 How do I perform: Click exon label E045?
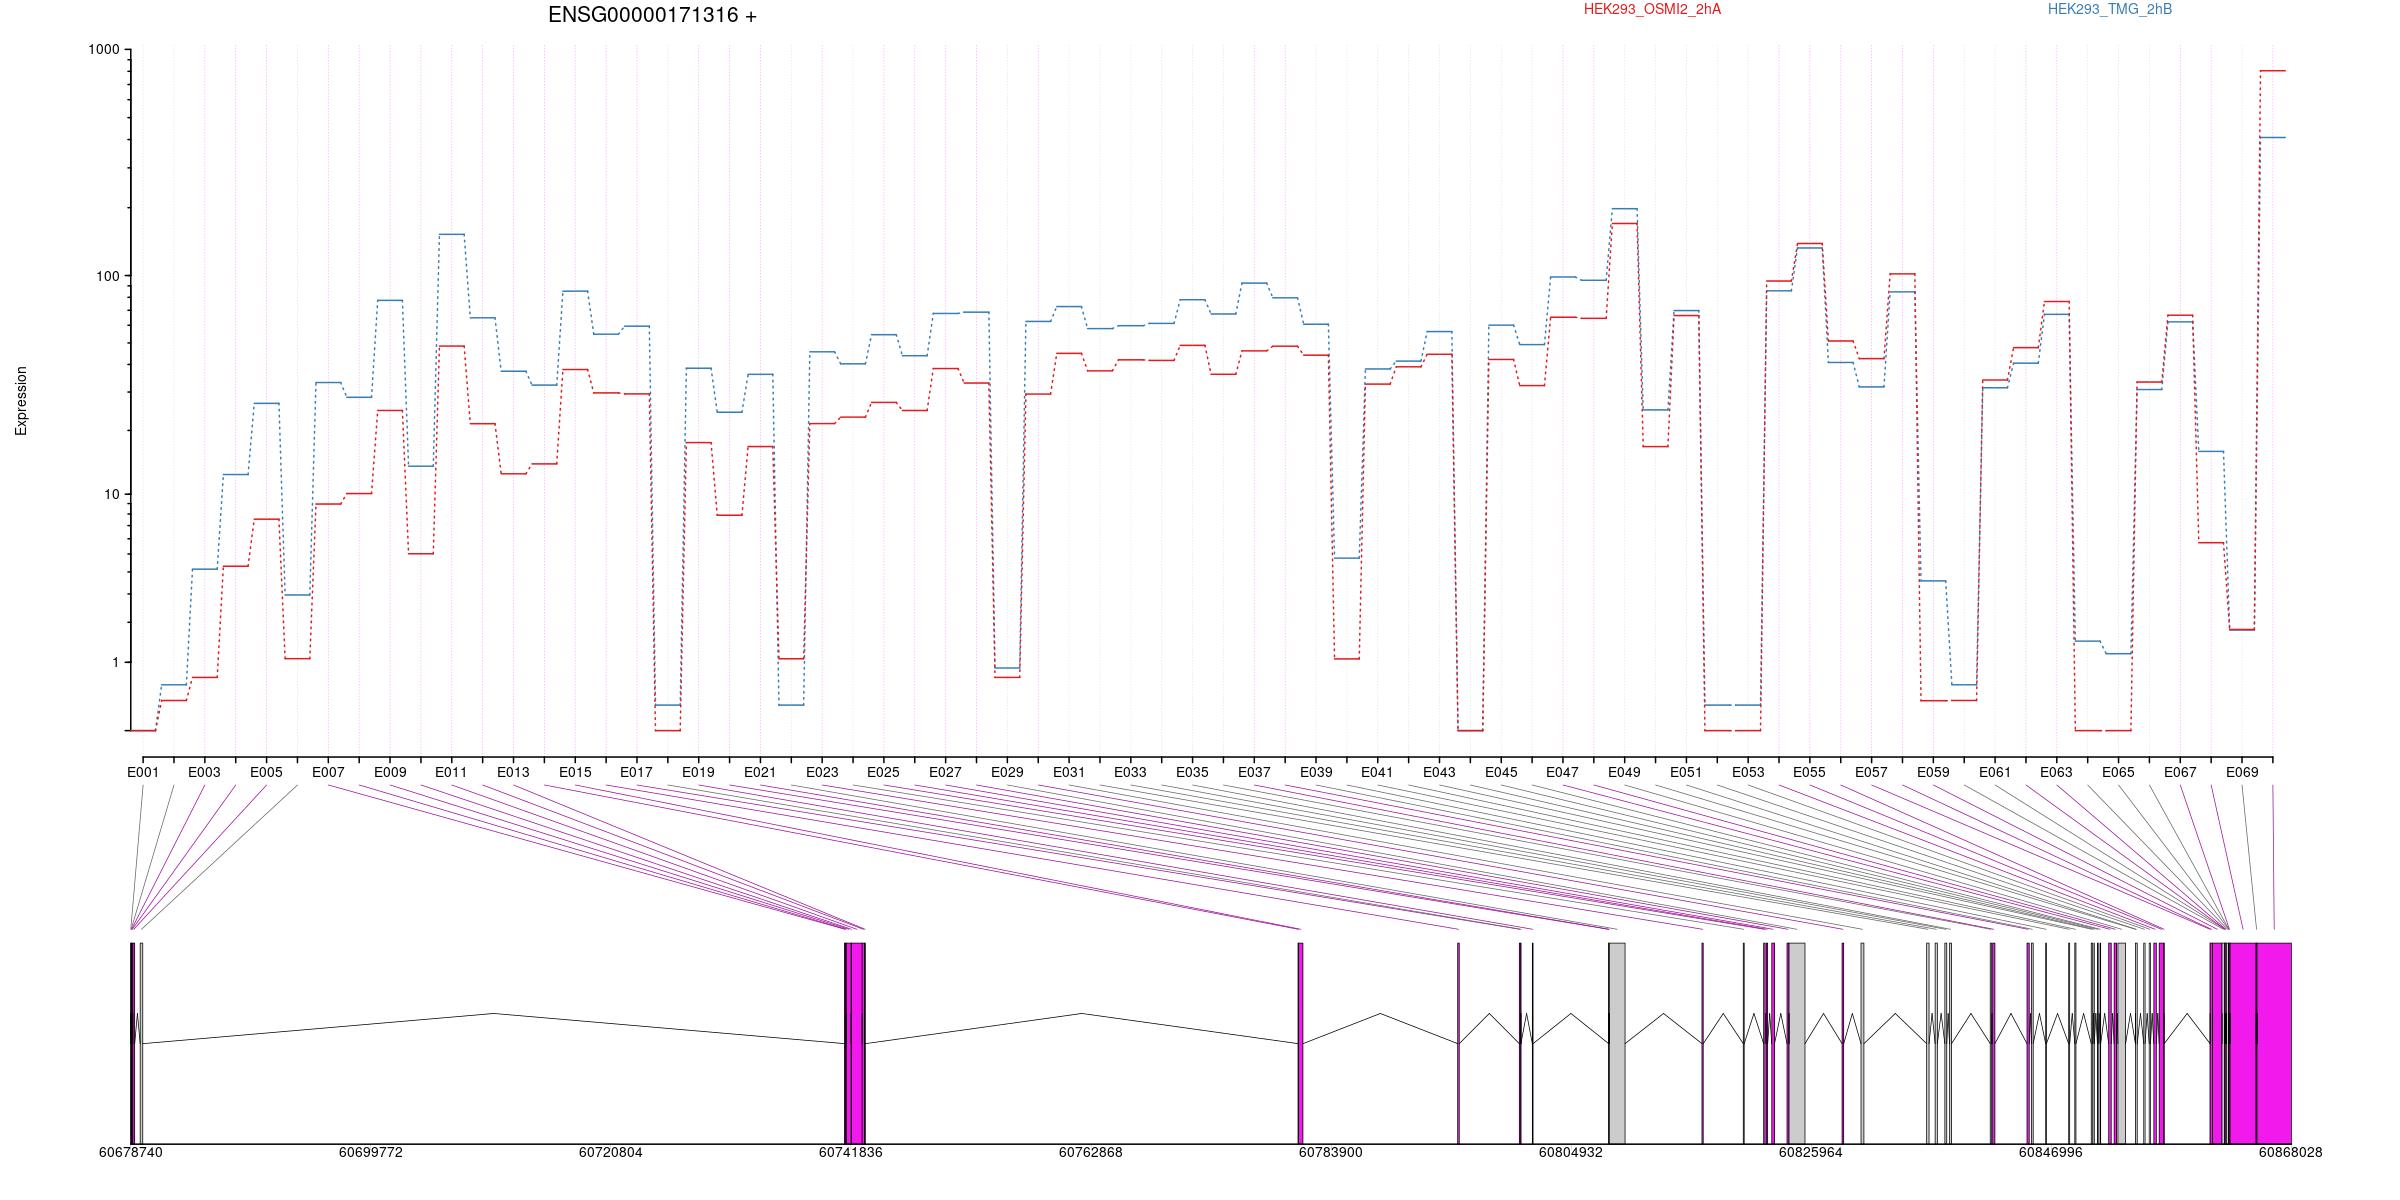pos(1501,772)
